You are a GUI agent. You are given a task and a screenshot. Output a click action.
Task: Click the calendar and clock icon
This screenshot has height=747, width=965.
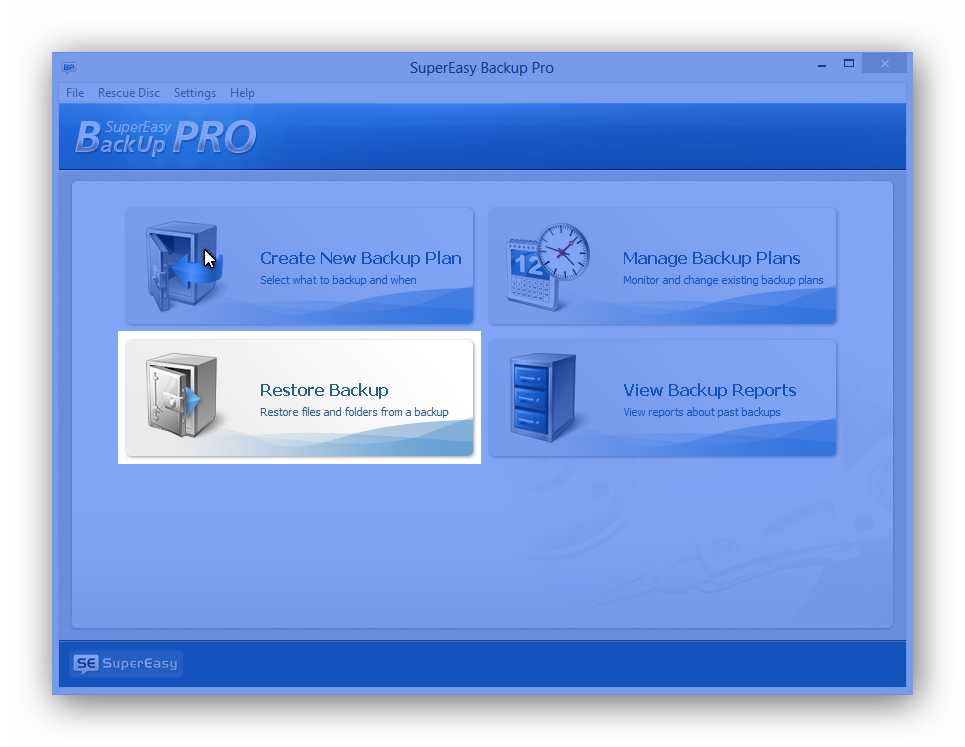click(x=548, y=266)
